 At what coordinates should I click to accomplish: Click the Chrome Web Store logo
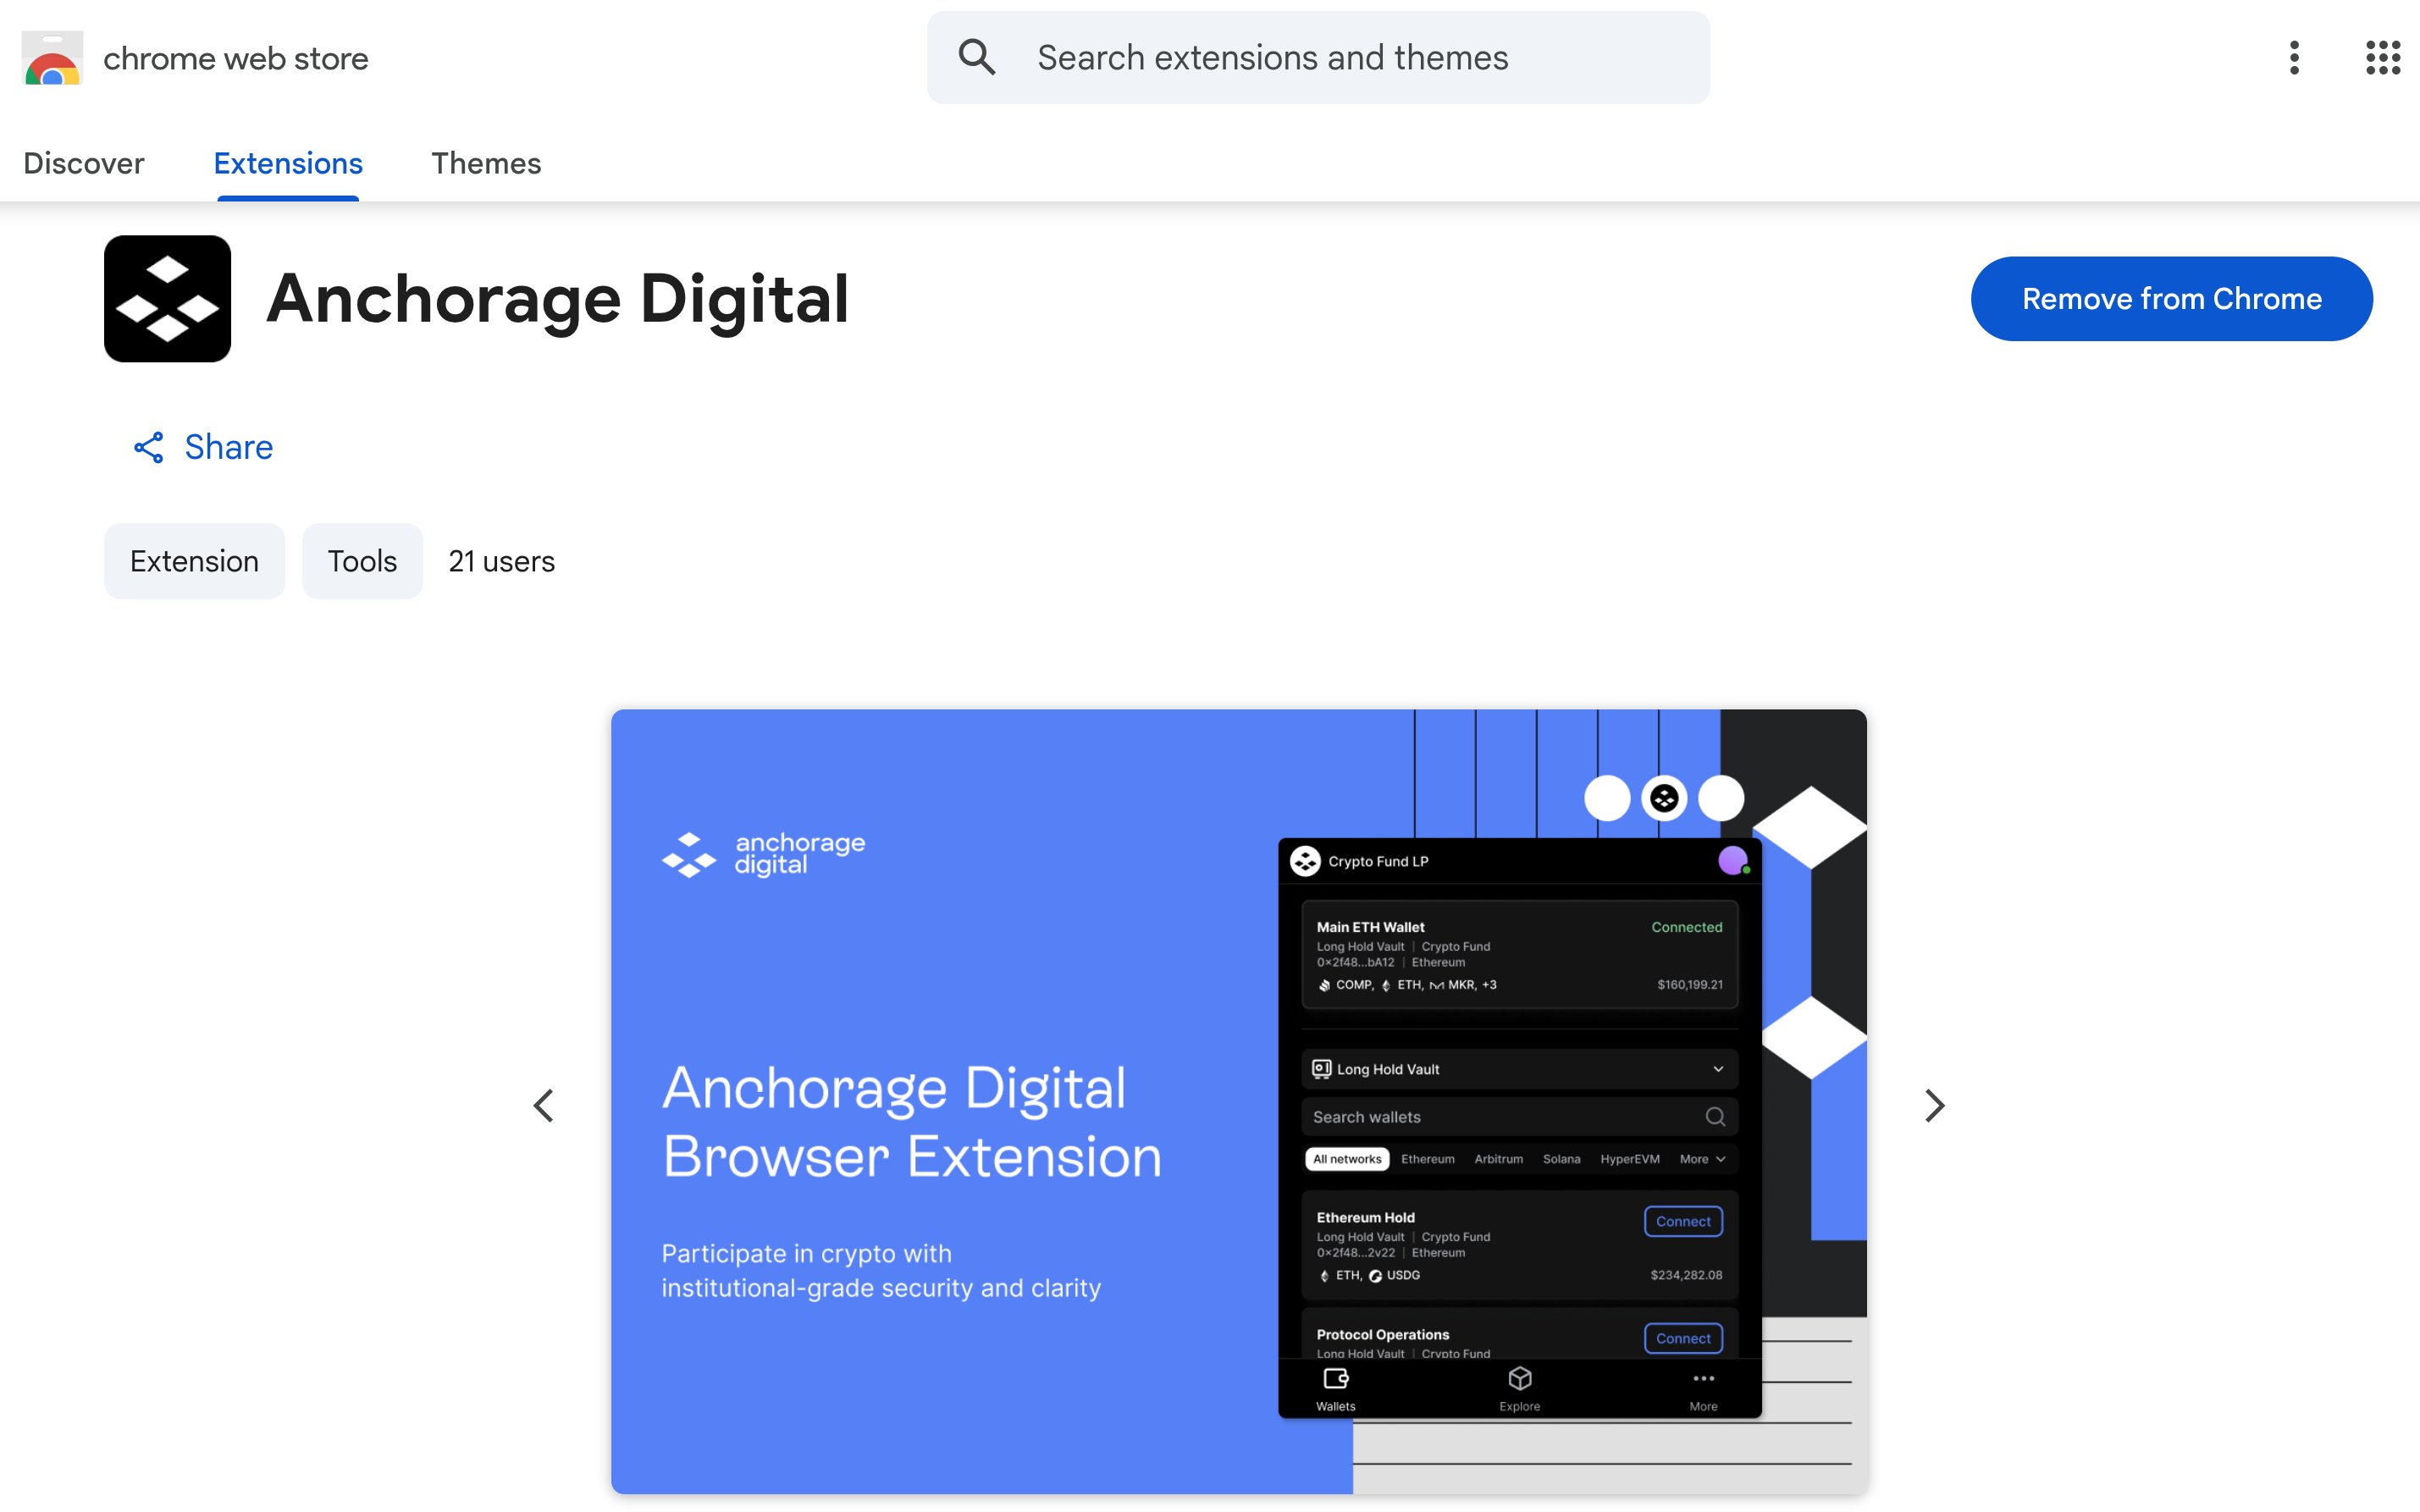(52, 58)
